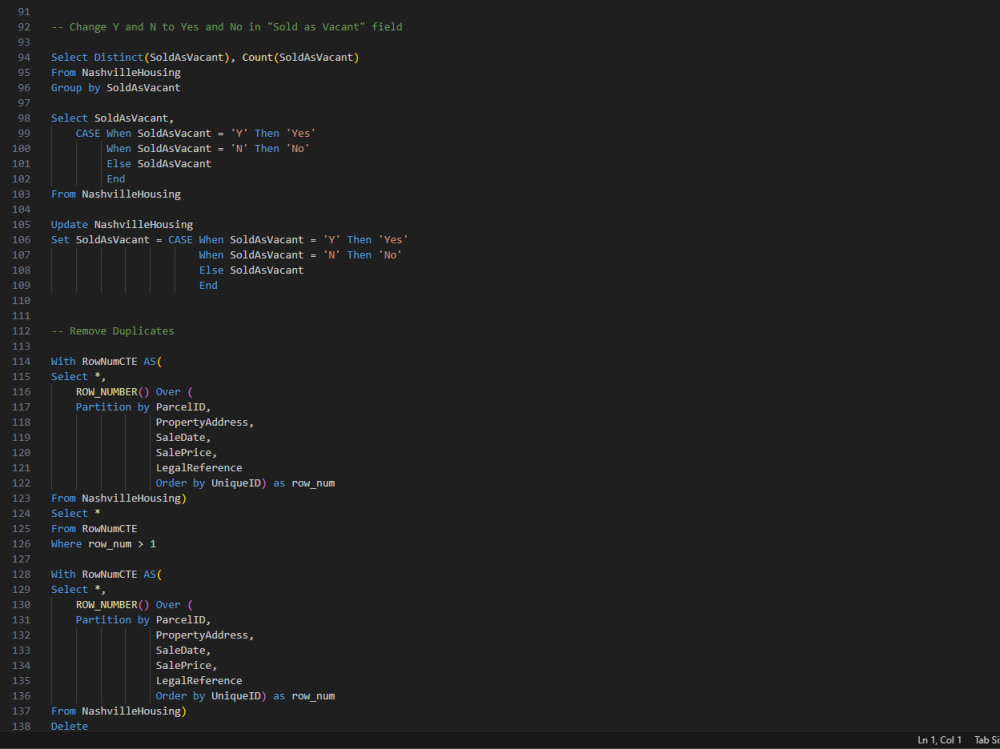Click 'row_num' alias on line 122
The height and width of the screenshot is (749, 1000).
point(313,483)
